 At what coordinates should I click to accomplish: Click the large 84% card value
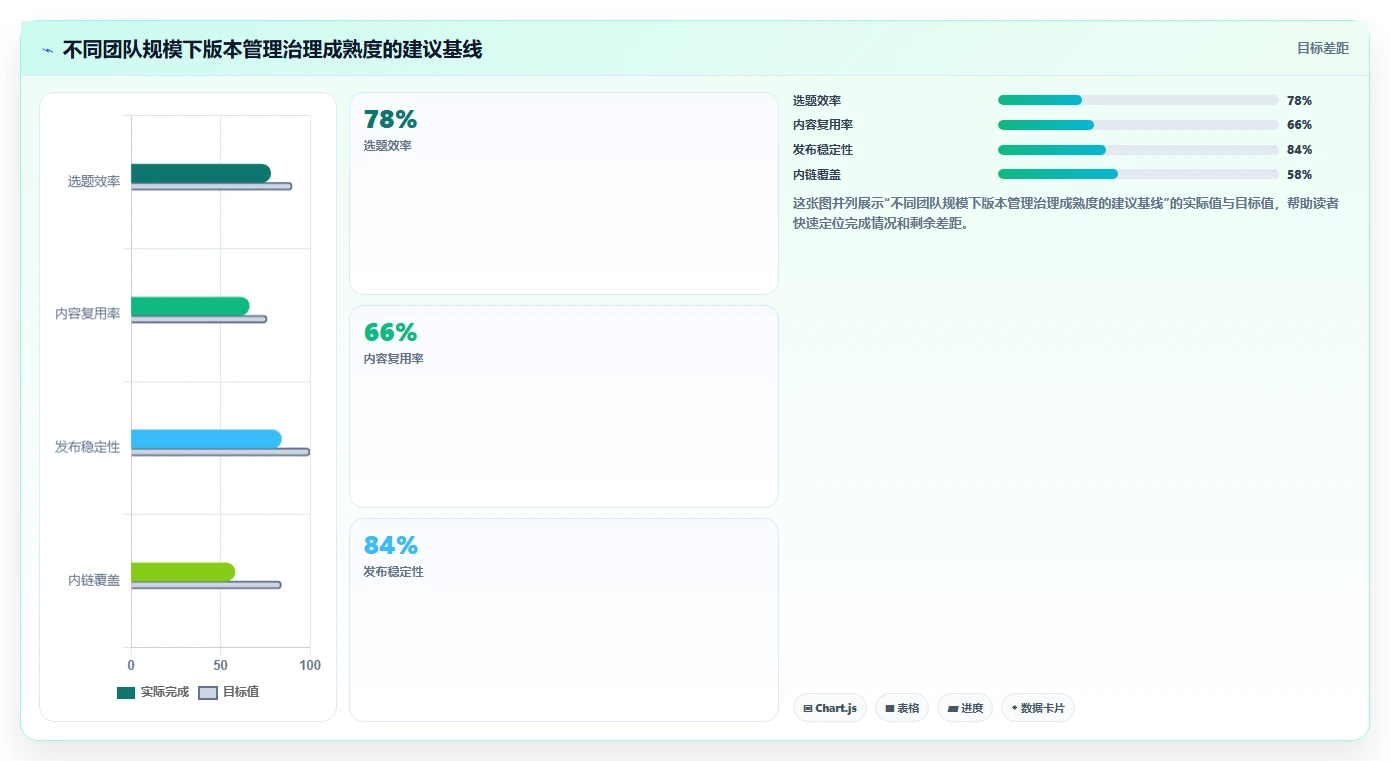(x=390, y=546)
